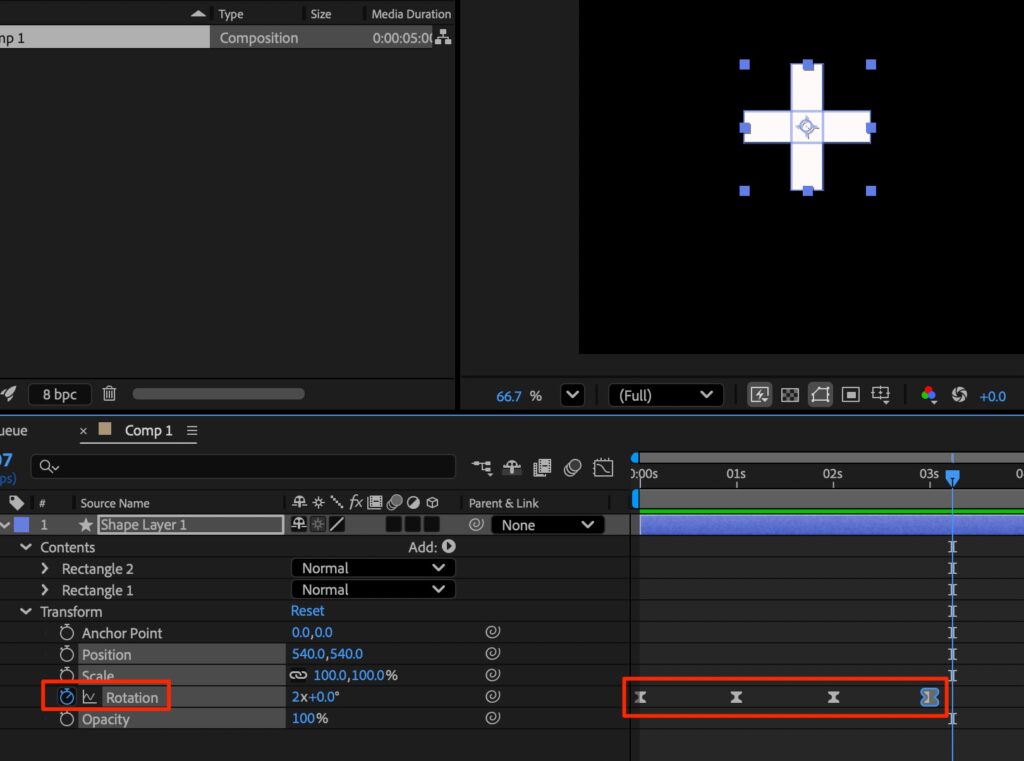Click the show channel RGB icon
Image resolution: width=1024 pixels, height=761 pixels.
pos(928,395)
